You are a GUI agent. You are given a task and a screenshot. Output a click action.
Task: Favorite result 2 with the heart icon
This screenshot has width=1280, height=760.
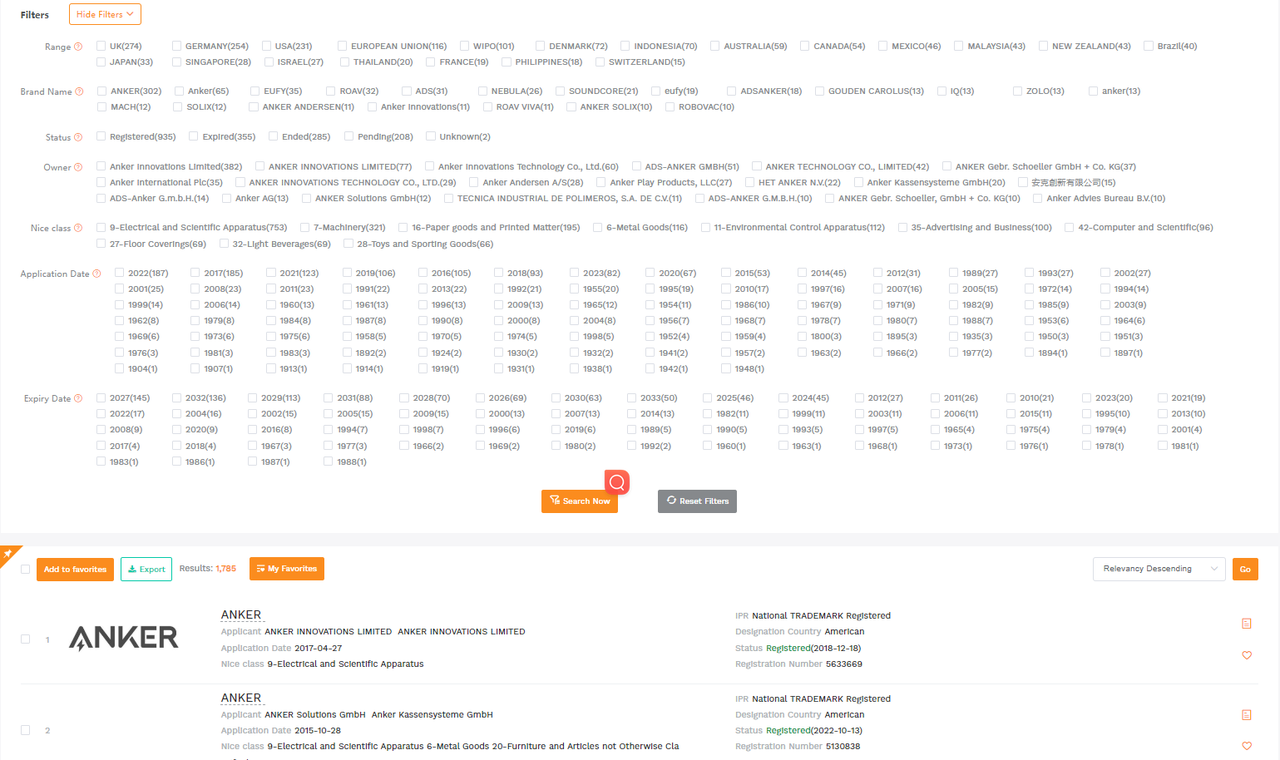click(1246, 746)
